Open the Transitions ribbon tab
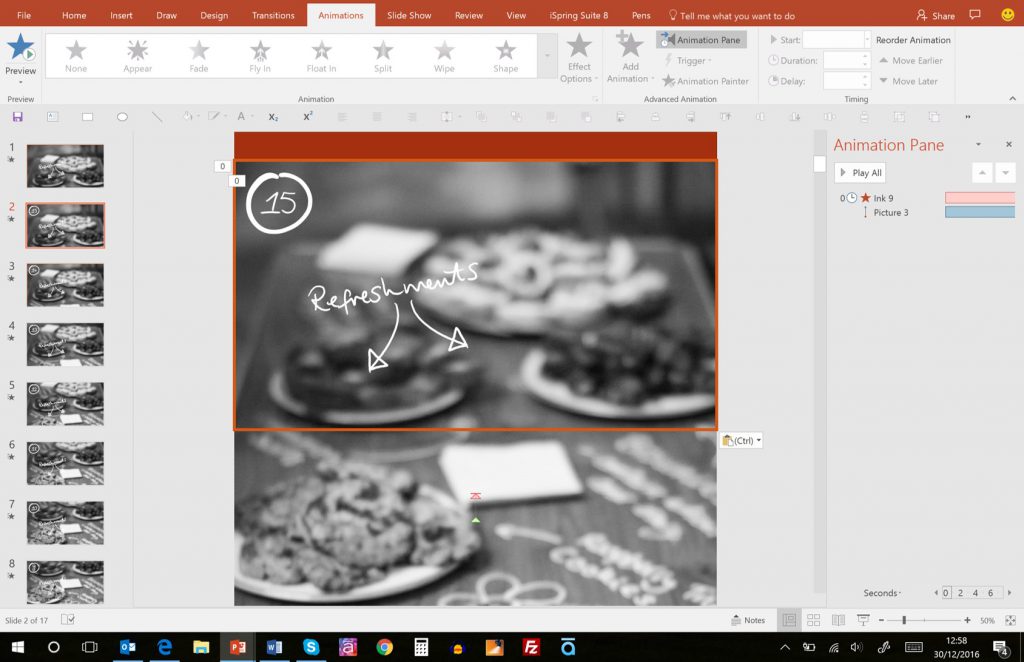The height and width of the screenshot is (662, 1024). (x=273, y=16)
